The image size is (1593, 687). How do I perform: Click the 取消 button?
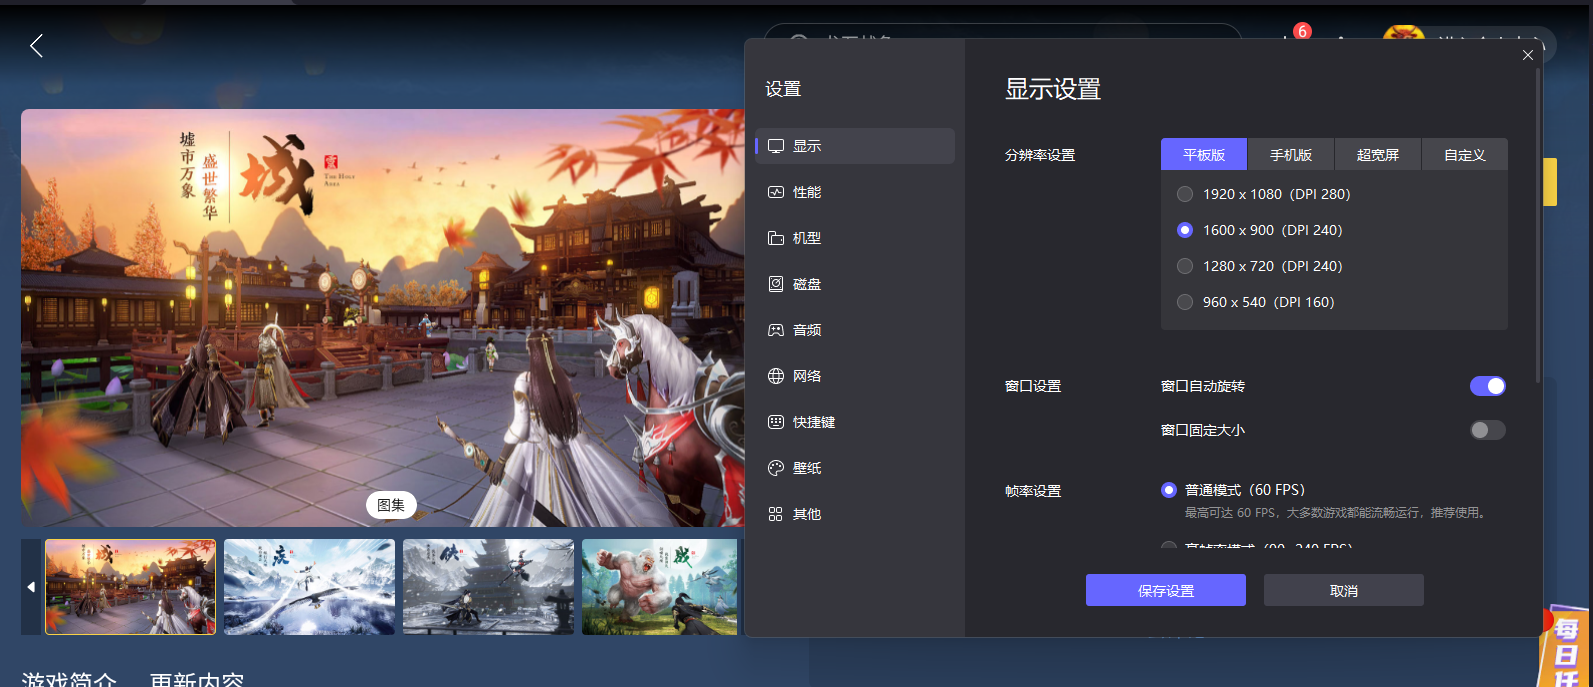point(1344,590)
